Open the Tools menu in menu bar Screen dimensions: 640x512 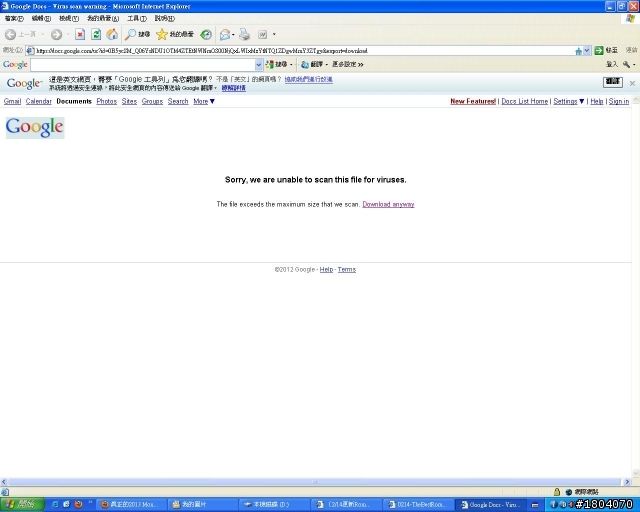pyautogui.click(x=137, y=18)
